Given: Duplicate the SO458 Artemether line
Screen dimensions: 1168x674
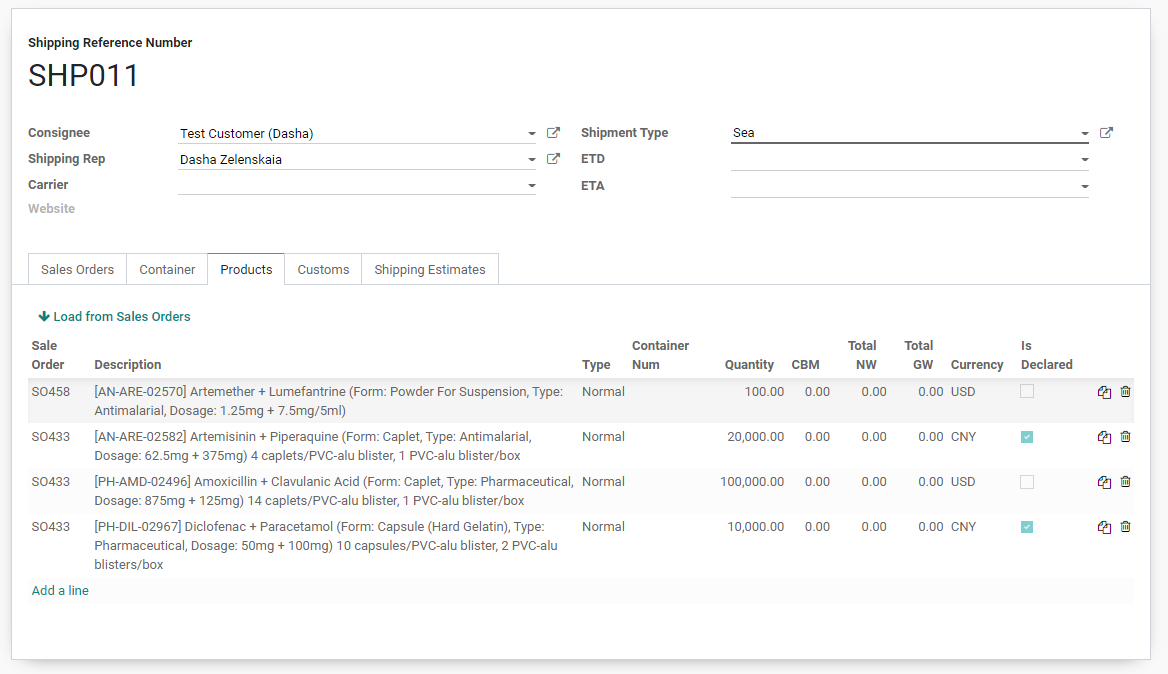Looking at the screenshot, I should pos(1104,392).
